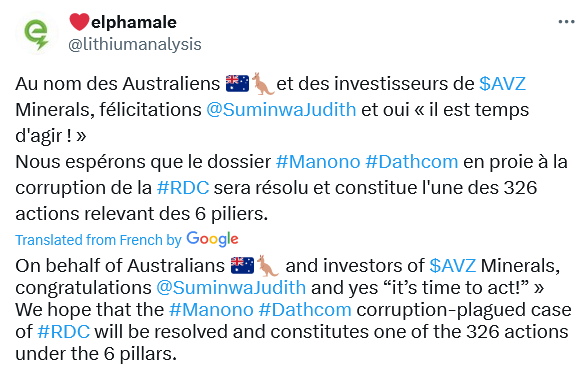Screen dimensions: 580x380
Task: Click the kangaroo emoji in the English translation
Action: [x=268, y=266]
